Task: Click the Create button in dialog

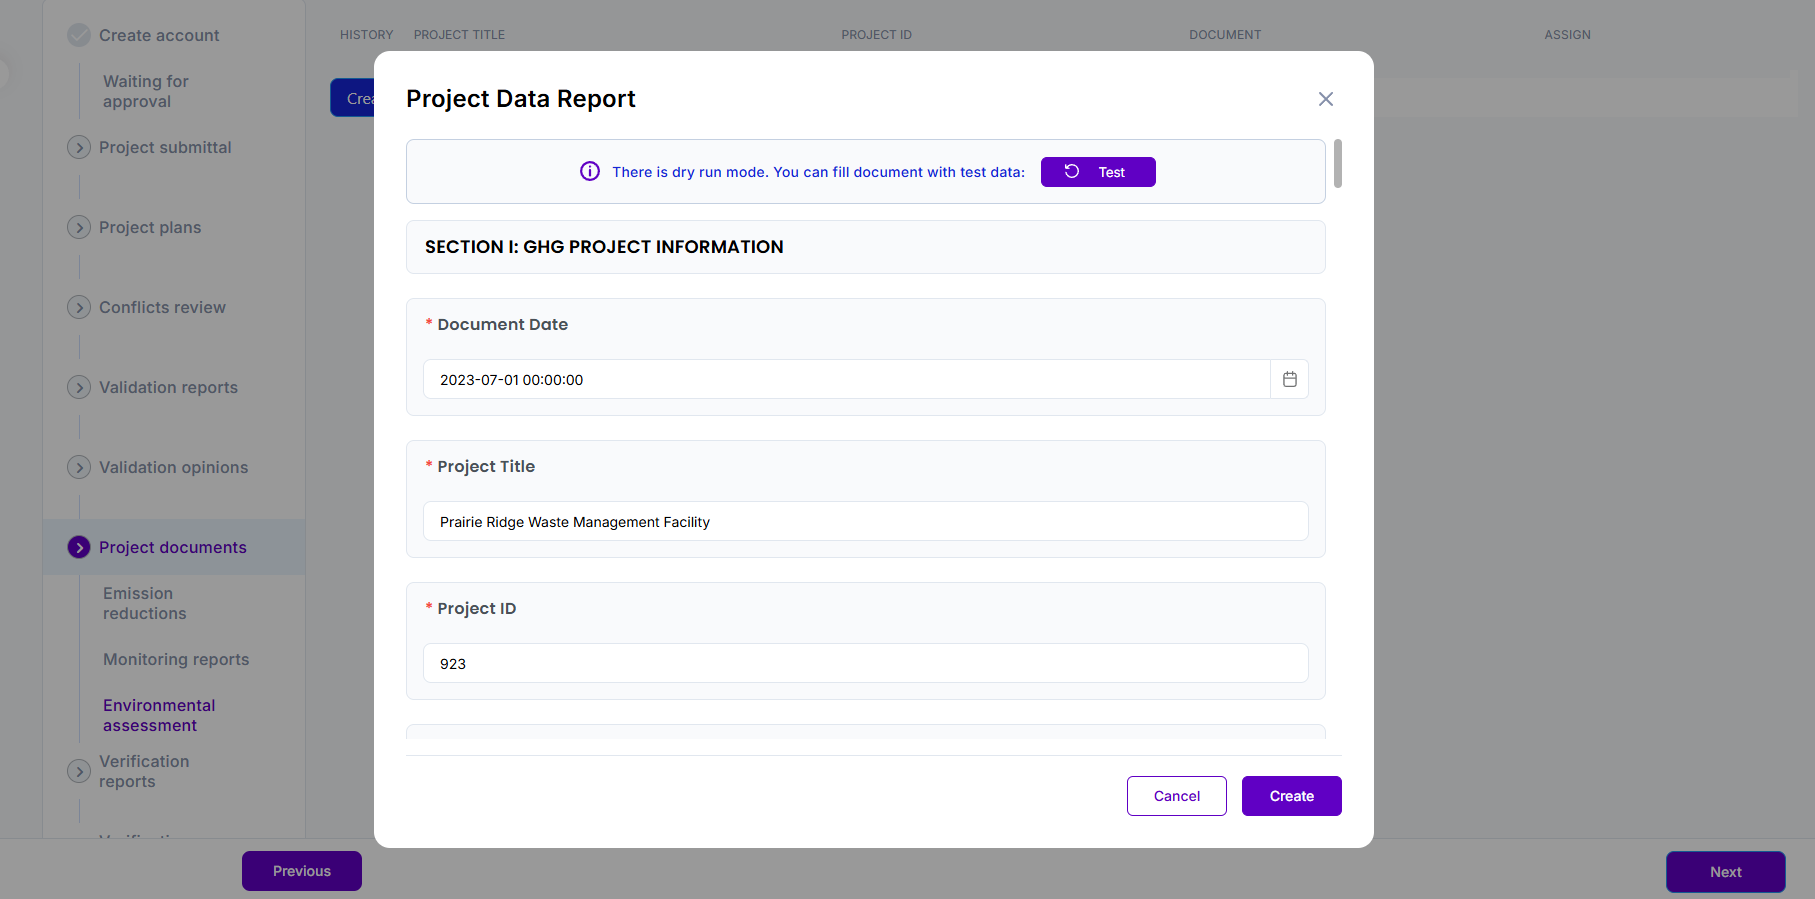Action: (1292, 796)
